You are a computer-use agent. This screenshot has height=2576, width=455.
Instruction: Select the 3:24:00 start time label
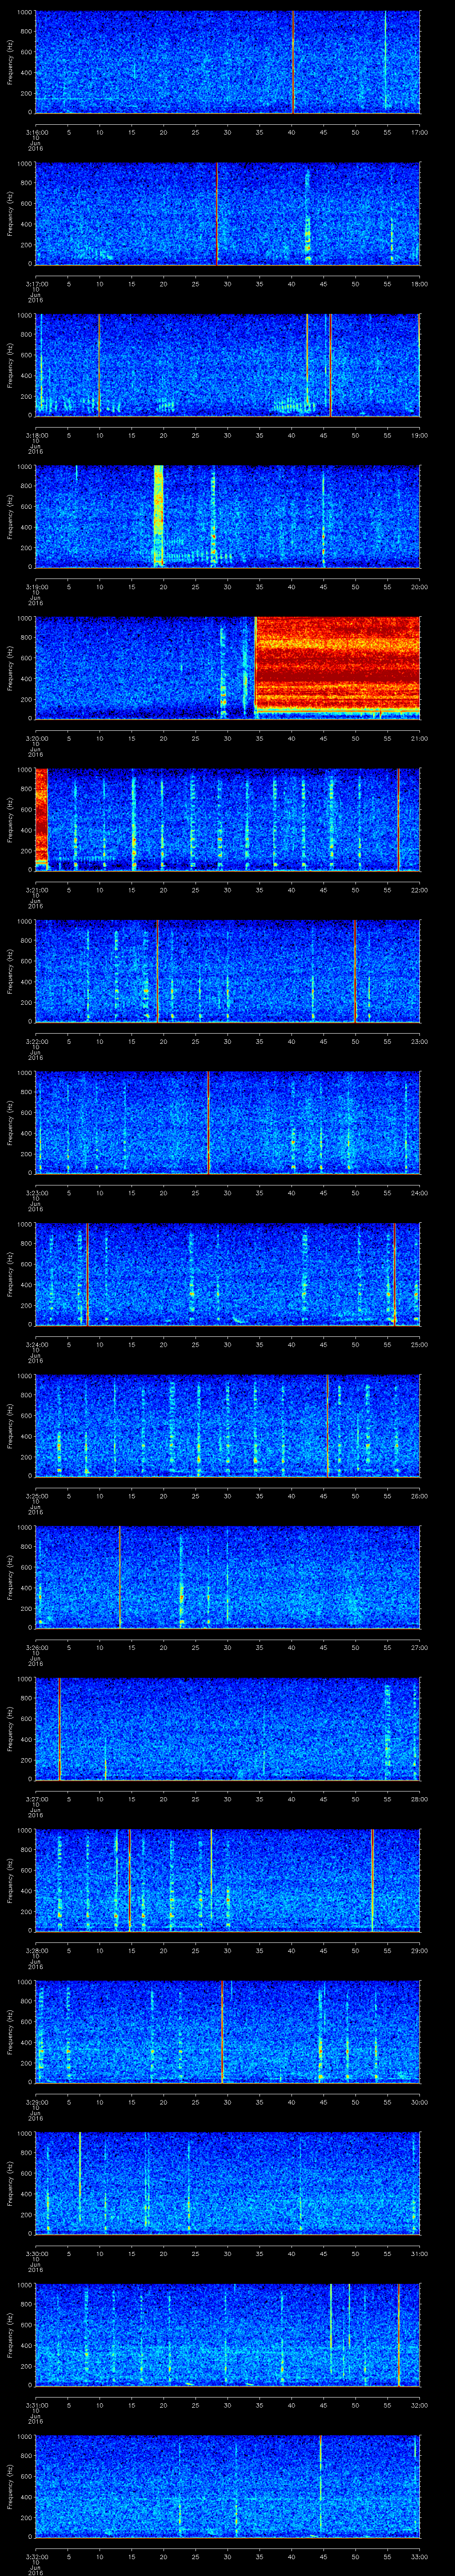pyautogui.click(x=36, y=1344)
